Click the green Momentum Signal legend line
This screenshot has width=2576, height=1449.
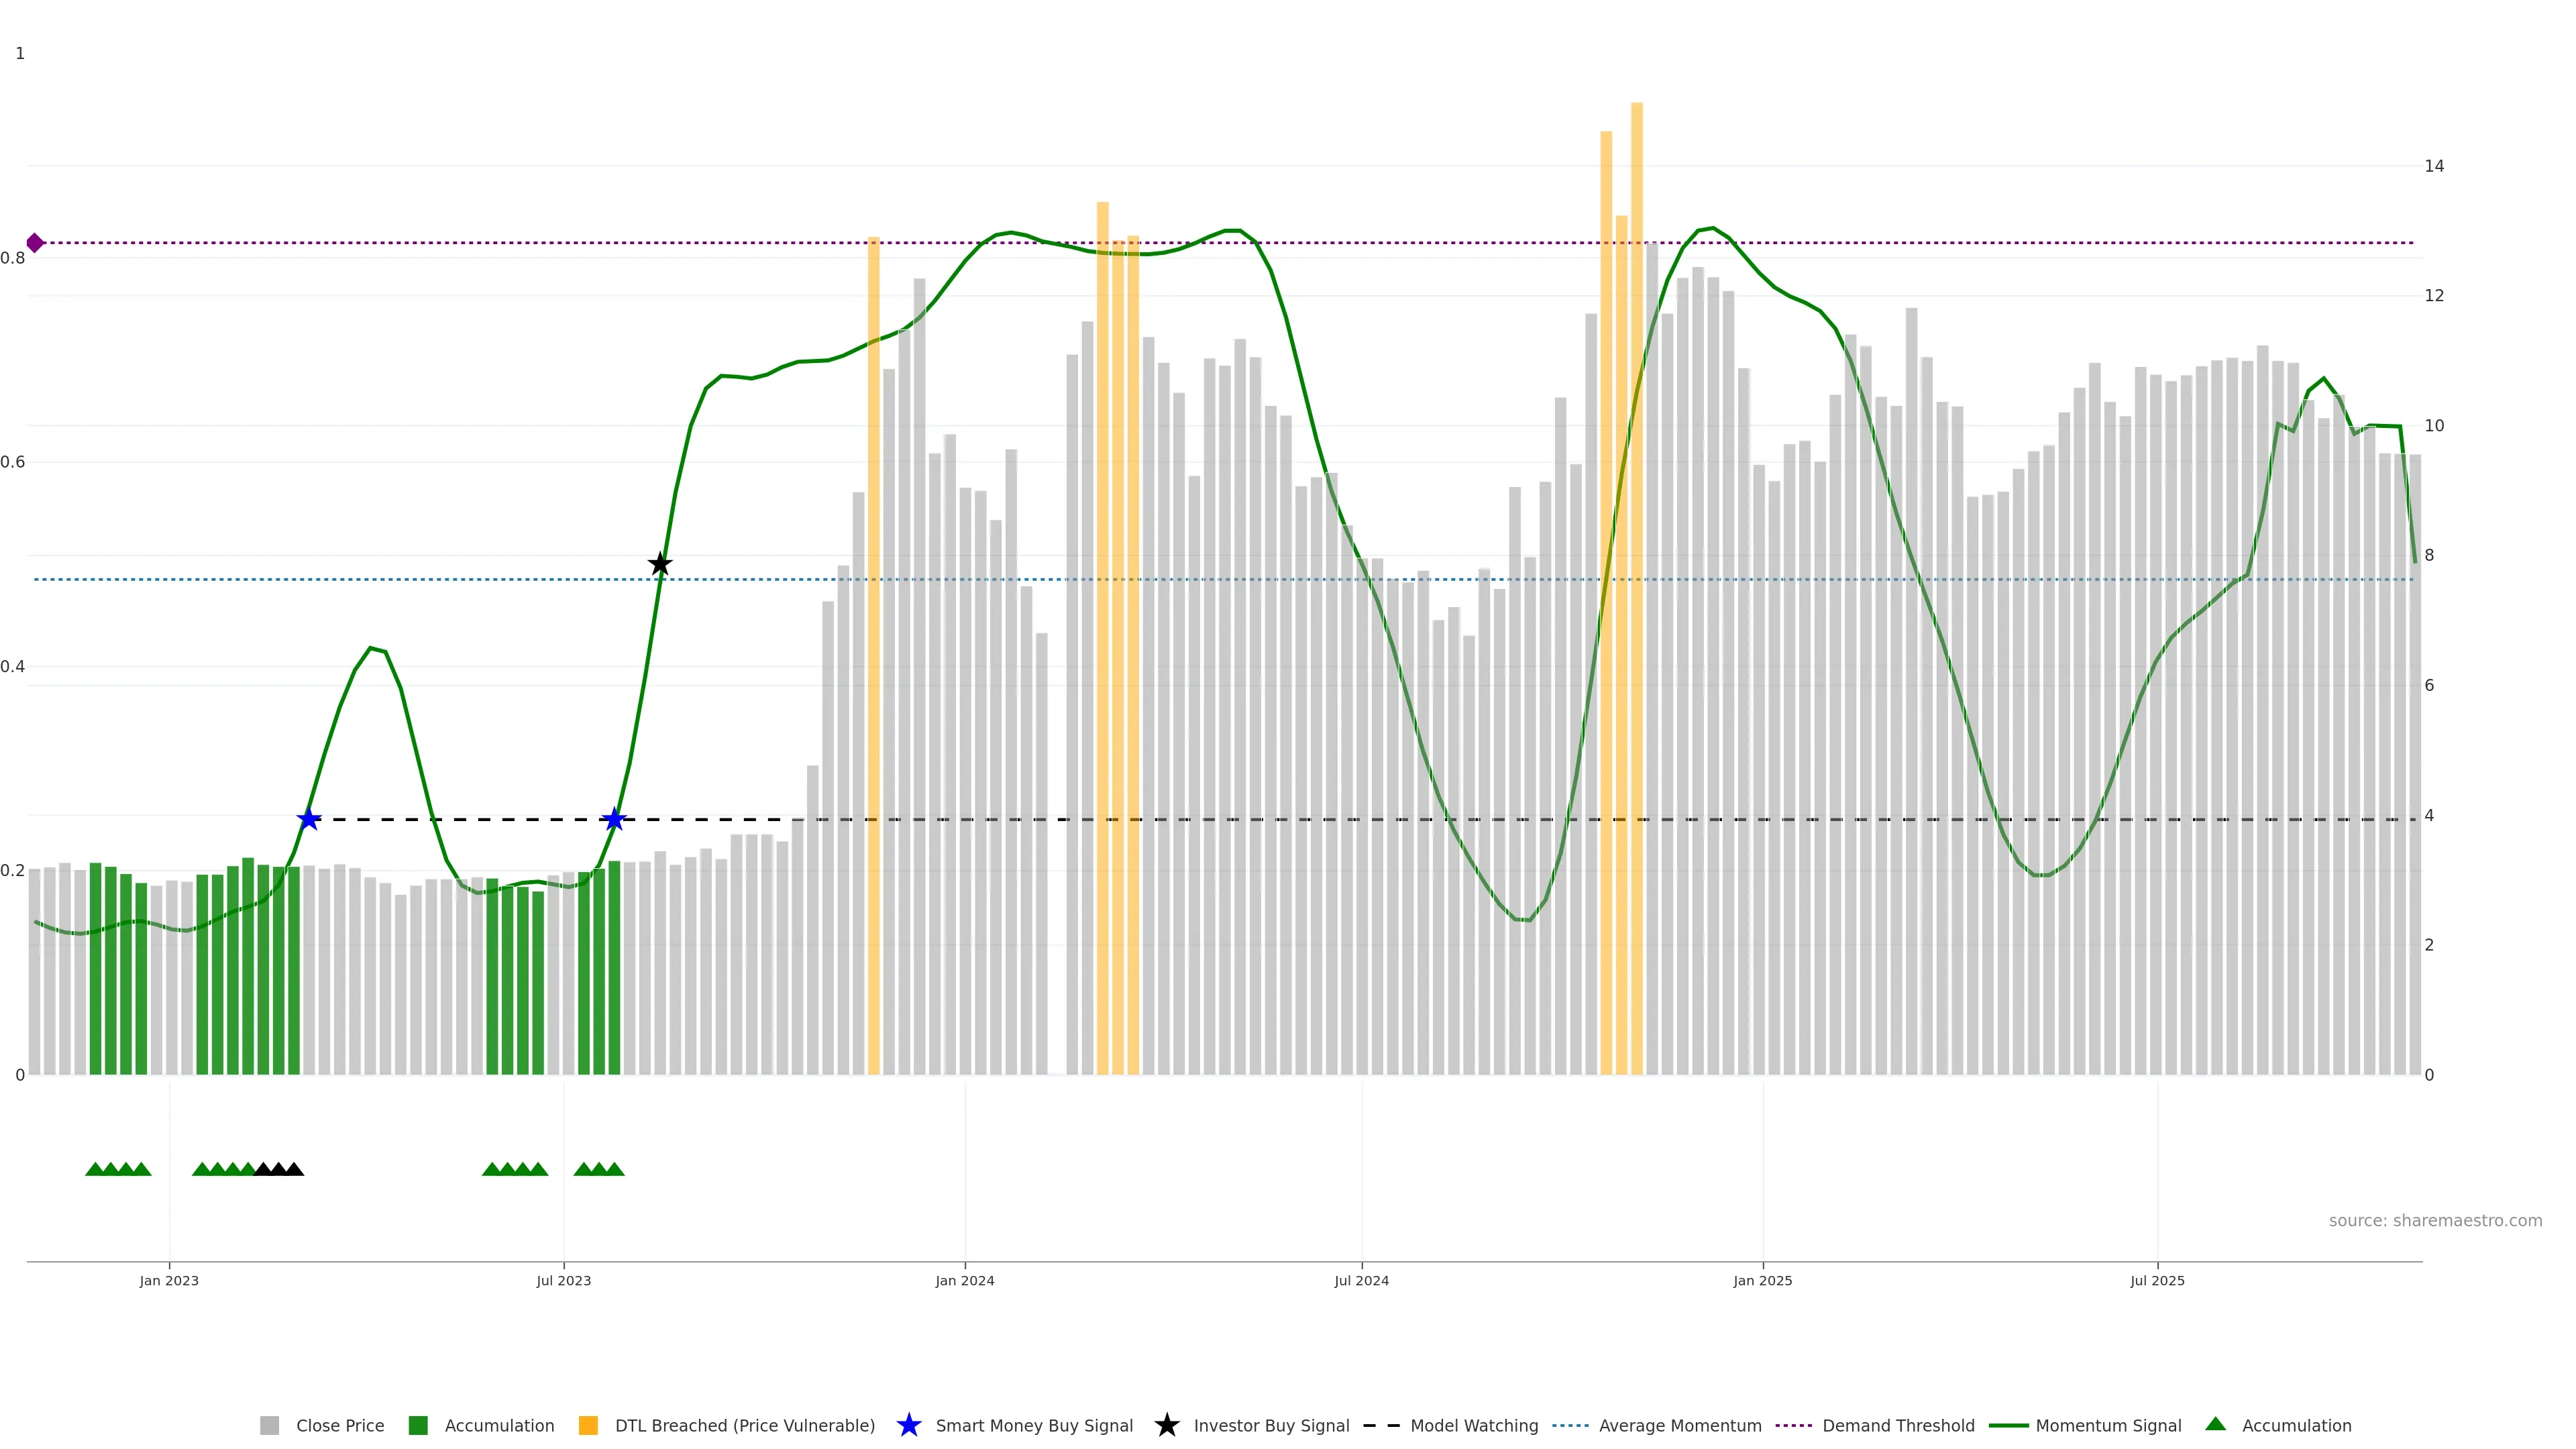click(2008, 1425)
